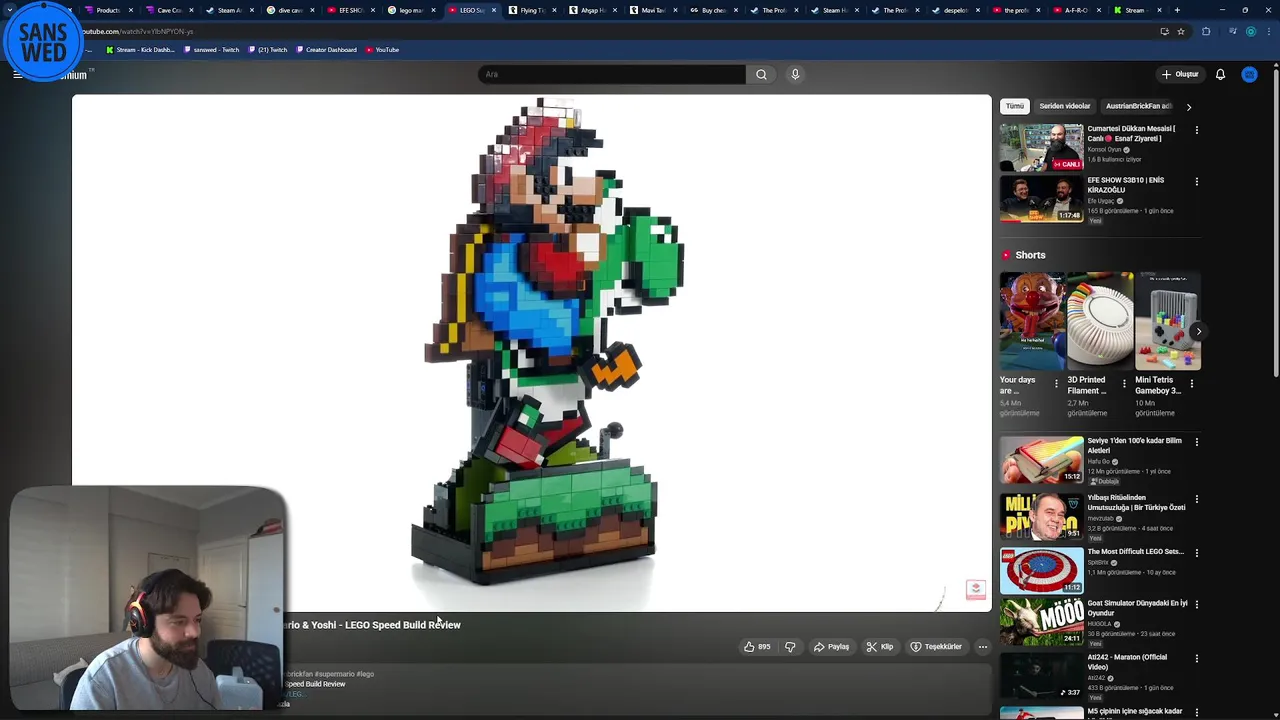
Task: Click the Teşekkürler thanks button
Action: (x=936, y=647)
